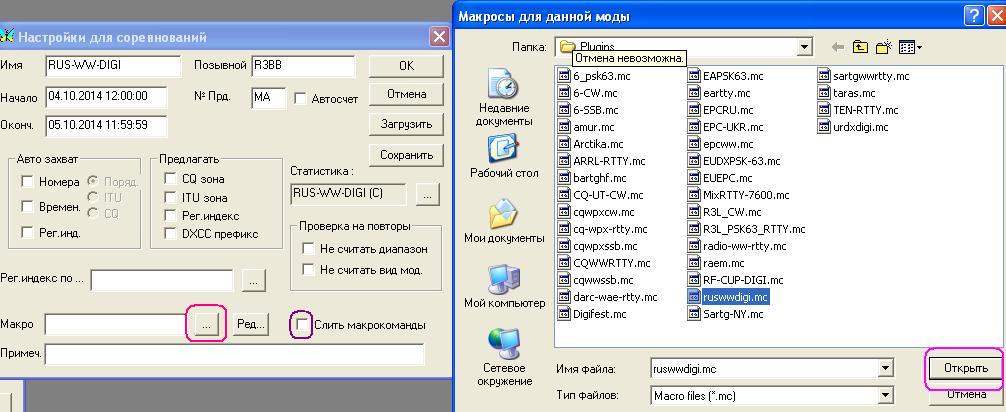Image resolution: width=1006 pixels, height=412 pixels.
Task: Select the CQWWRTTY.mc file
Action: pos(611,263)
